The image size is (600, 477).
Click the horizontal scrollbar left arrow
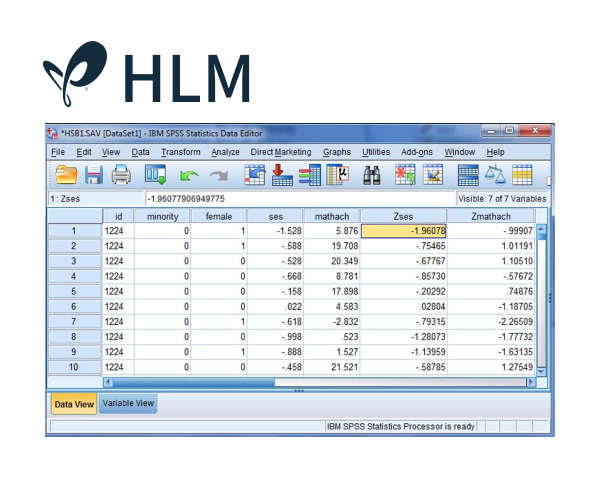click(x=108, y=382)
